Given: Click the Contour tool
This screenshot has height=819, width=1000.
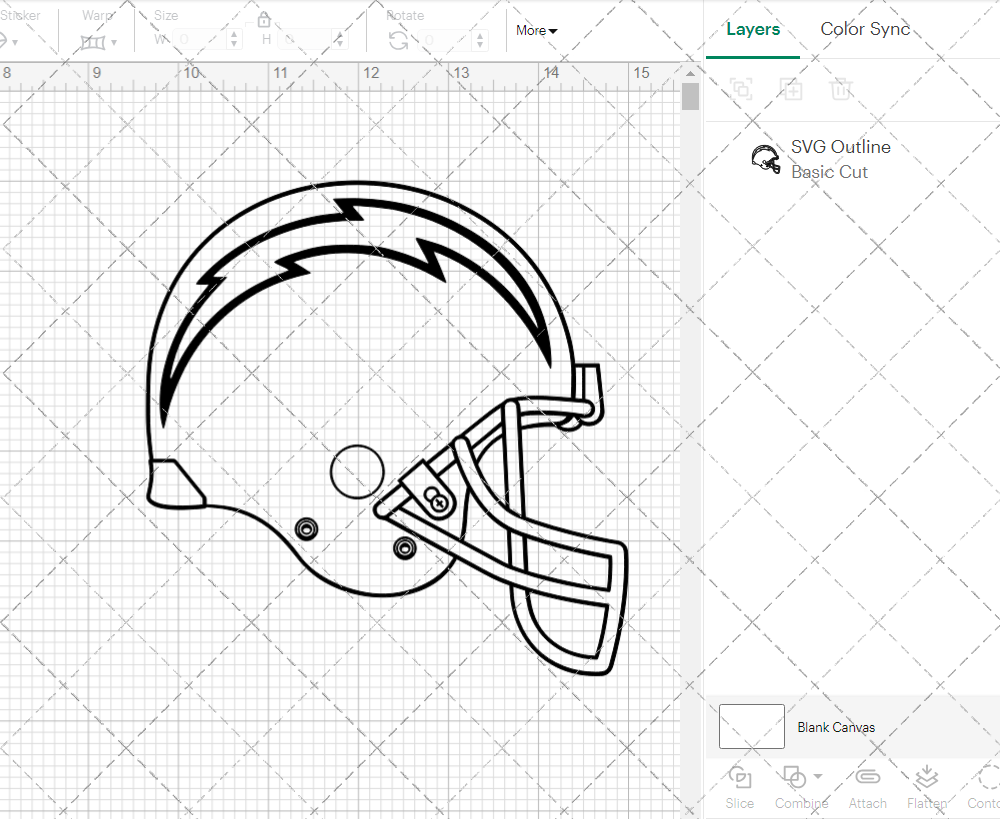Looking at the screenshot, I should point(985,788).
